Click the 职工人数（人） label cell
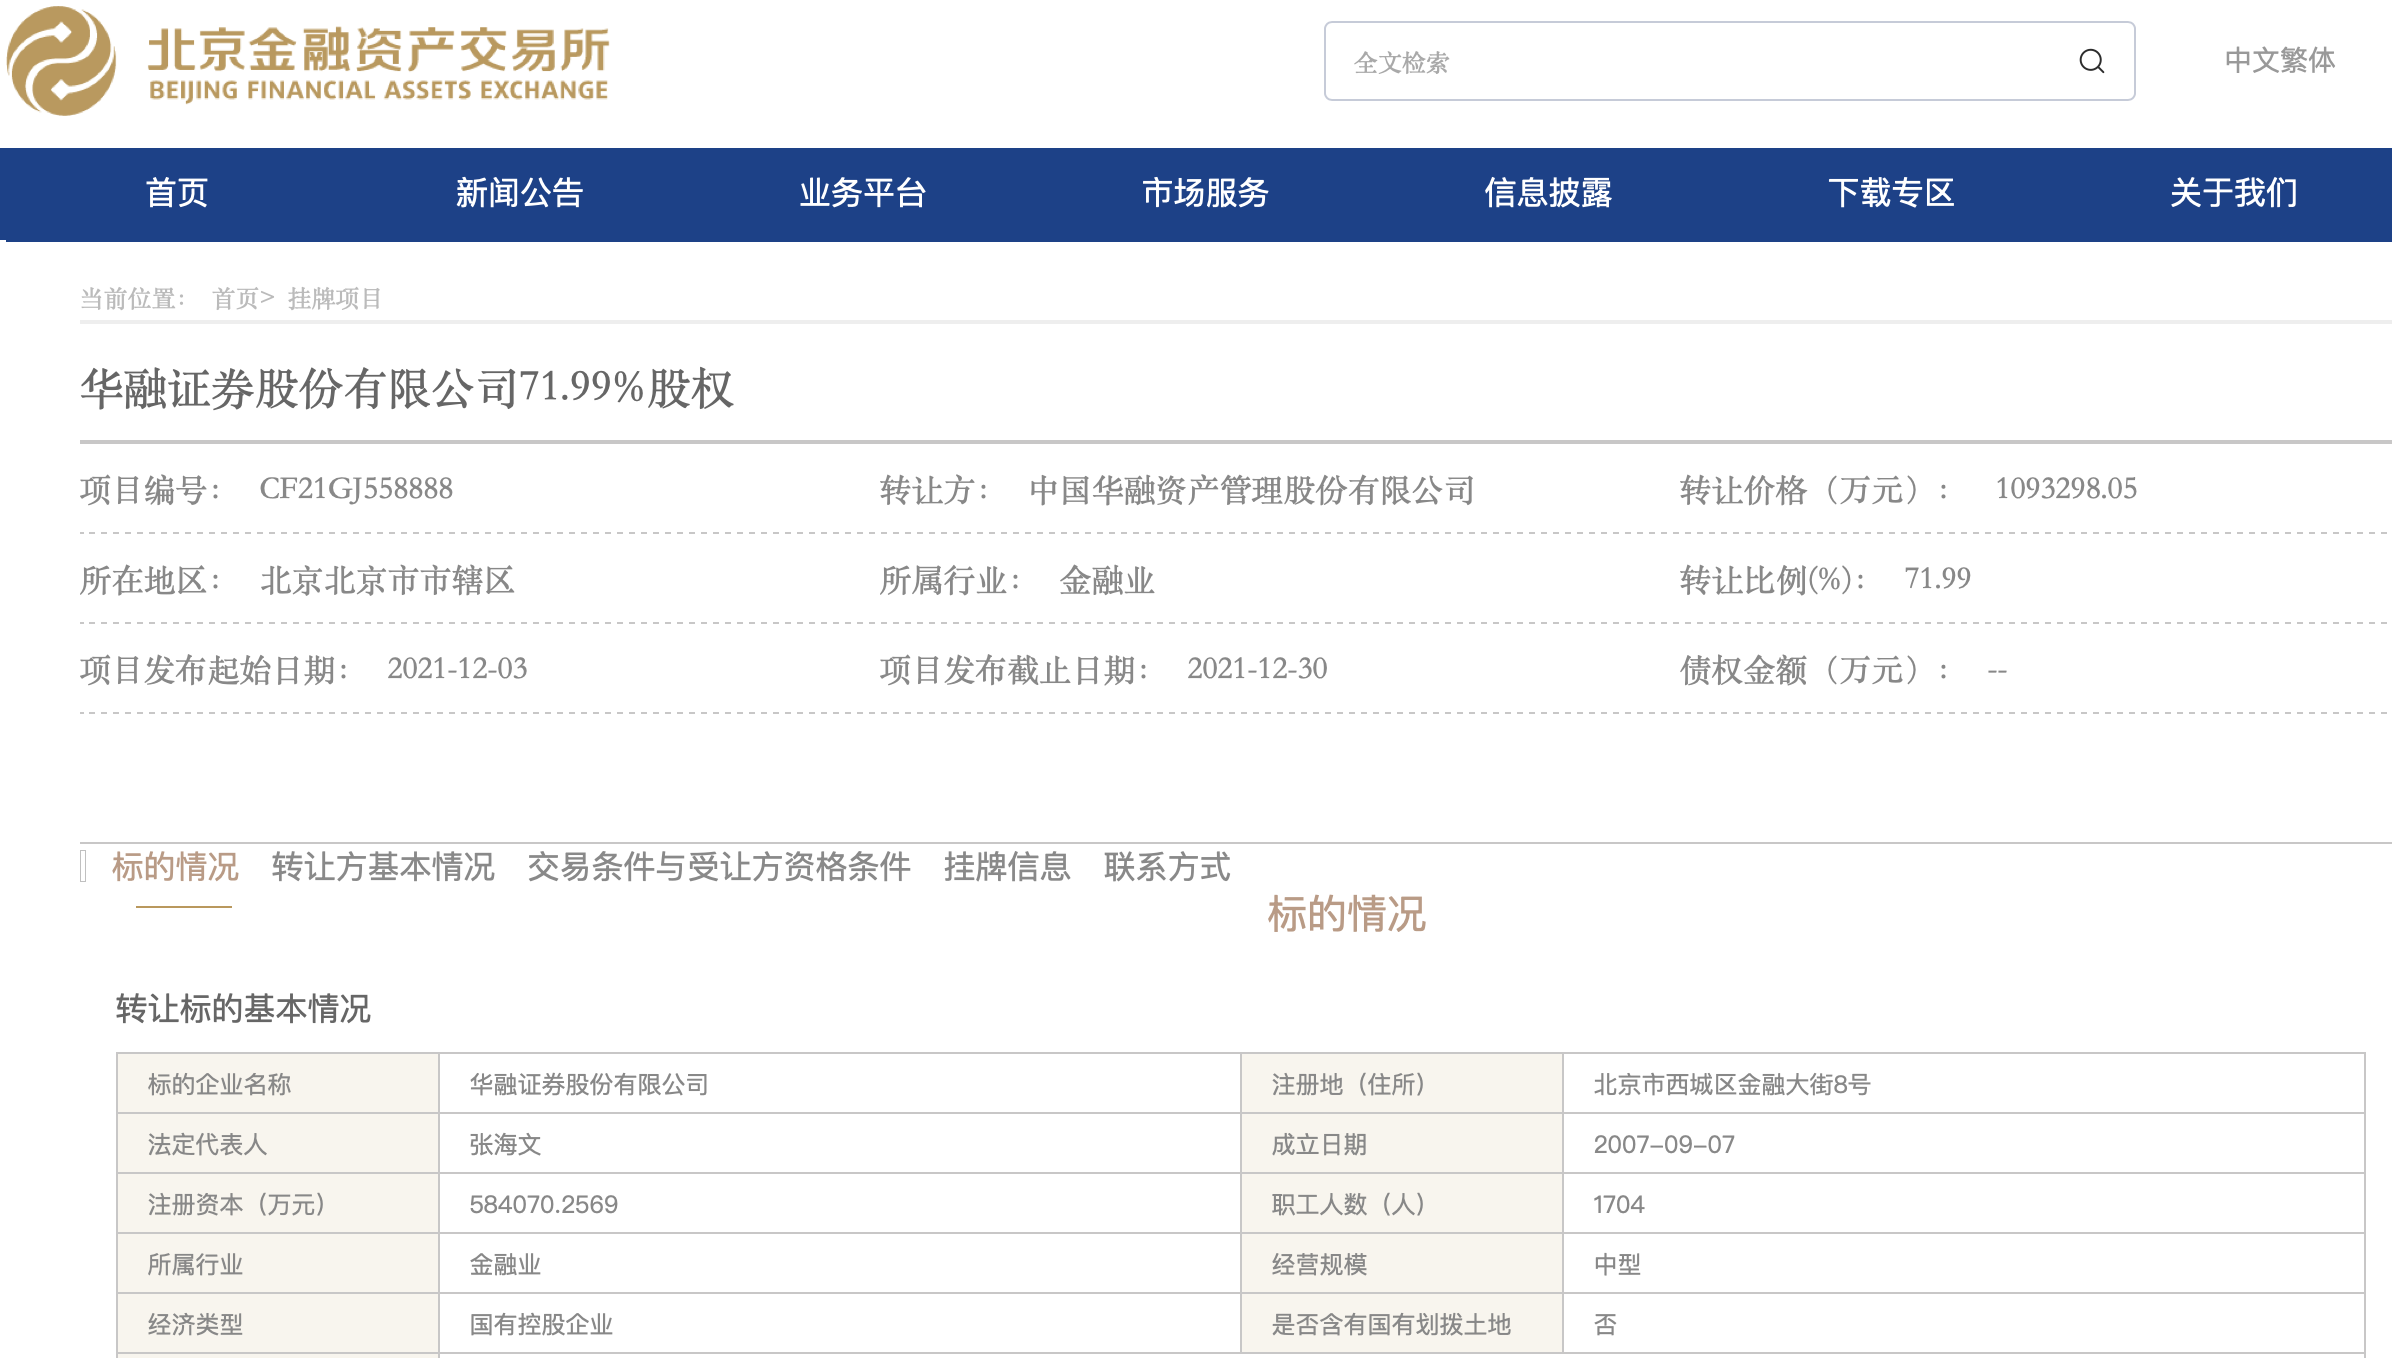Screen dimensions: 2392x1358 1402,1204
